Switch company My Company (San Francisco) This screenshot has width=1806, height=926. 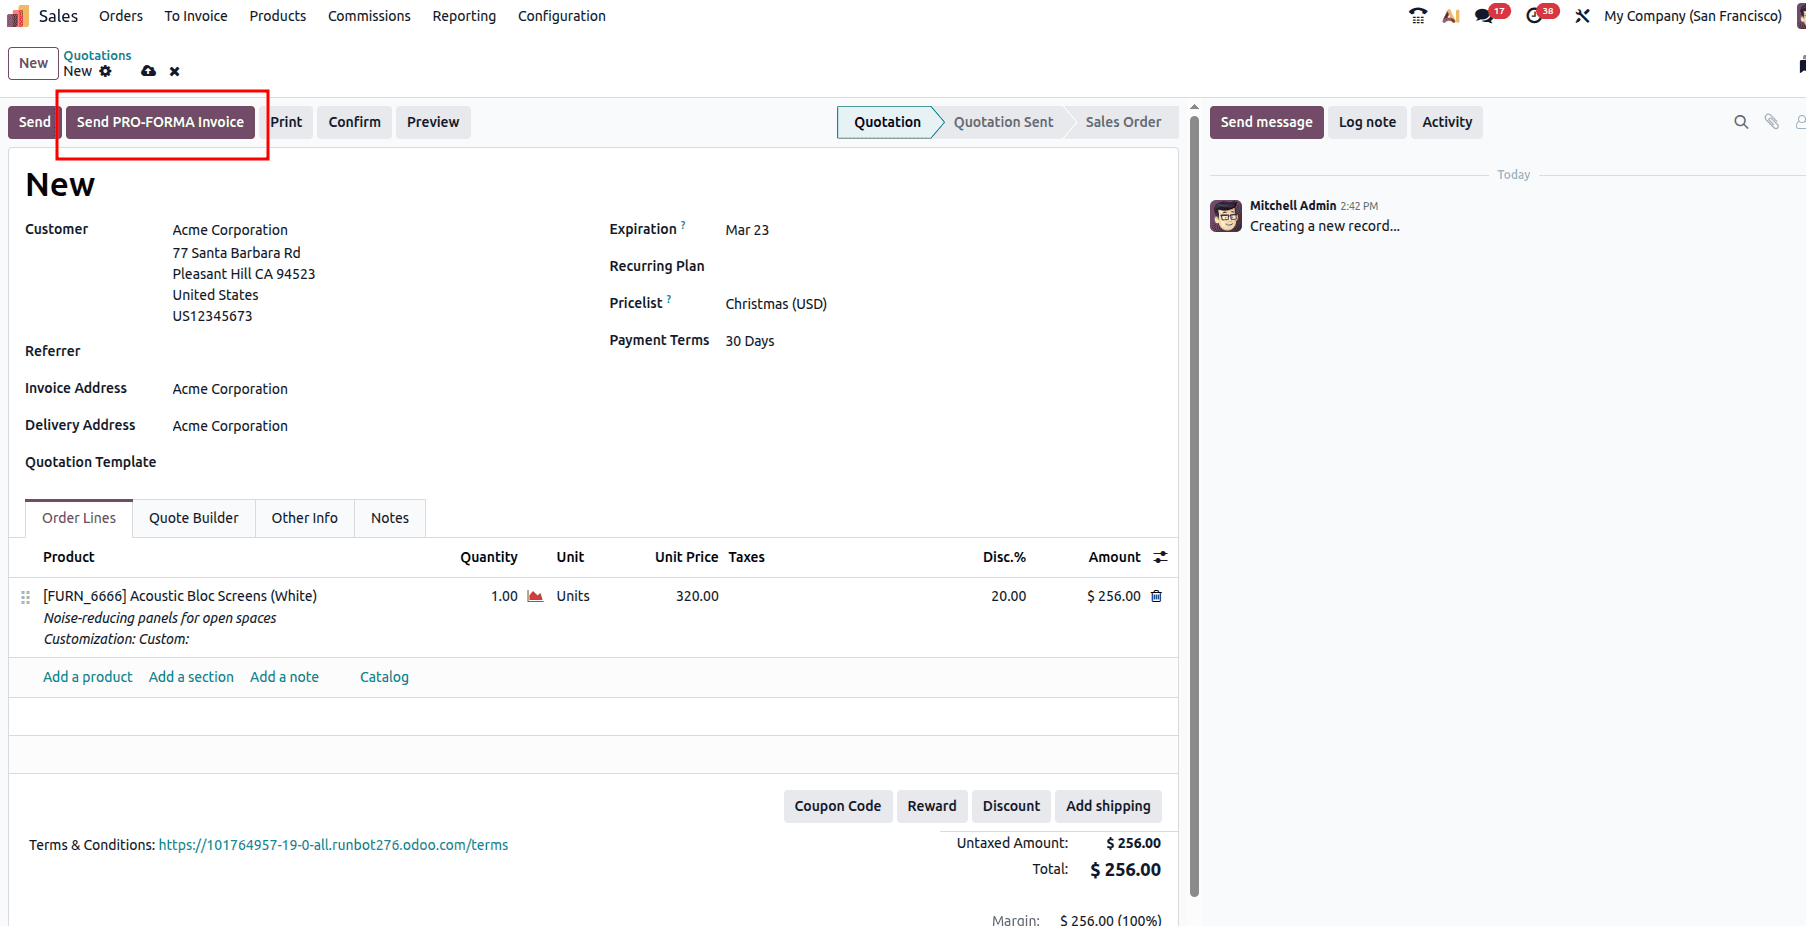[1693, 16]
